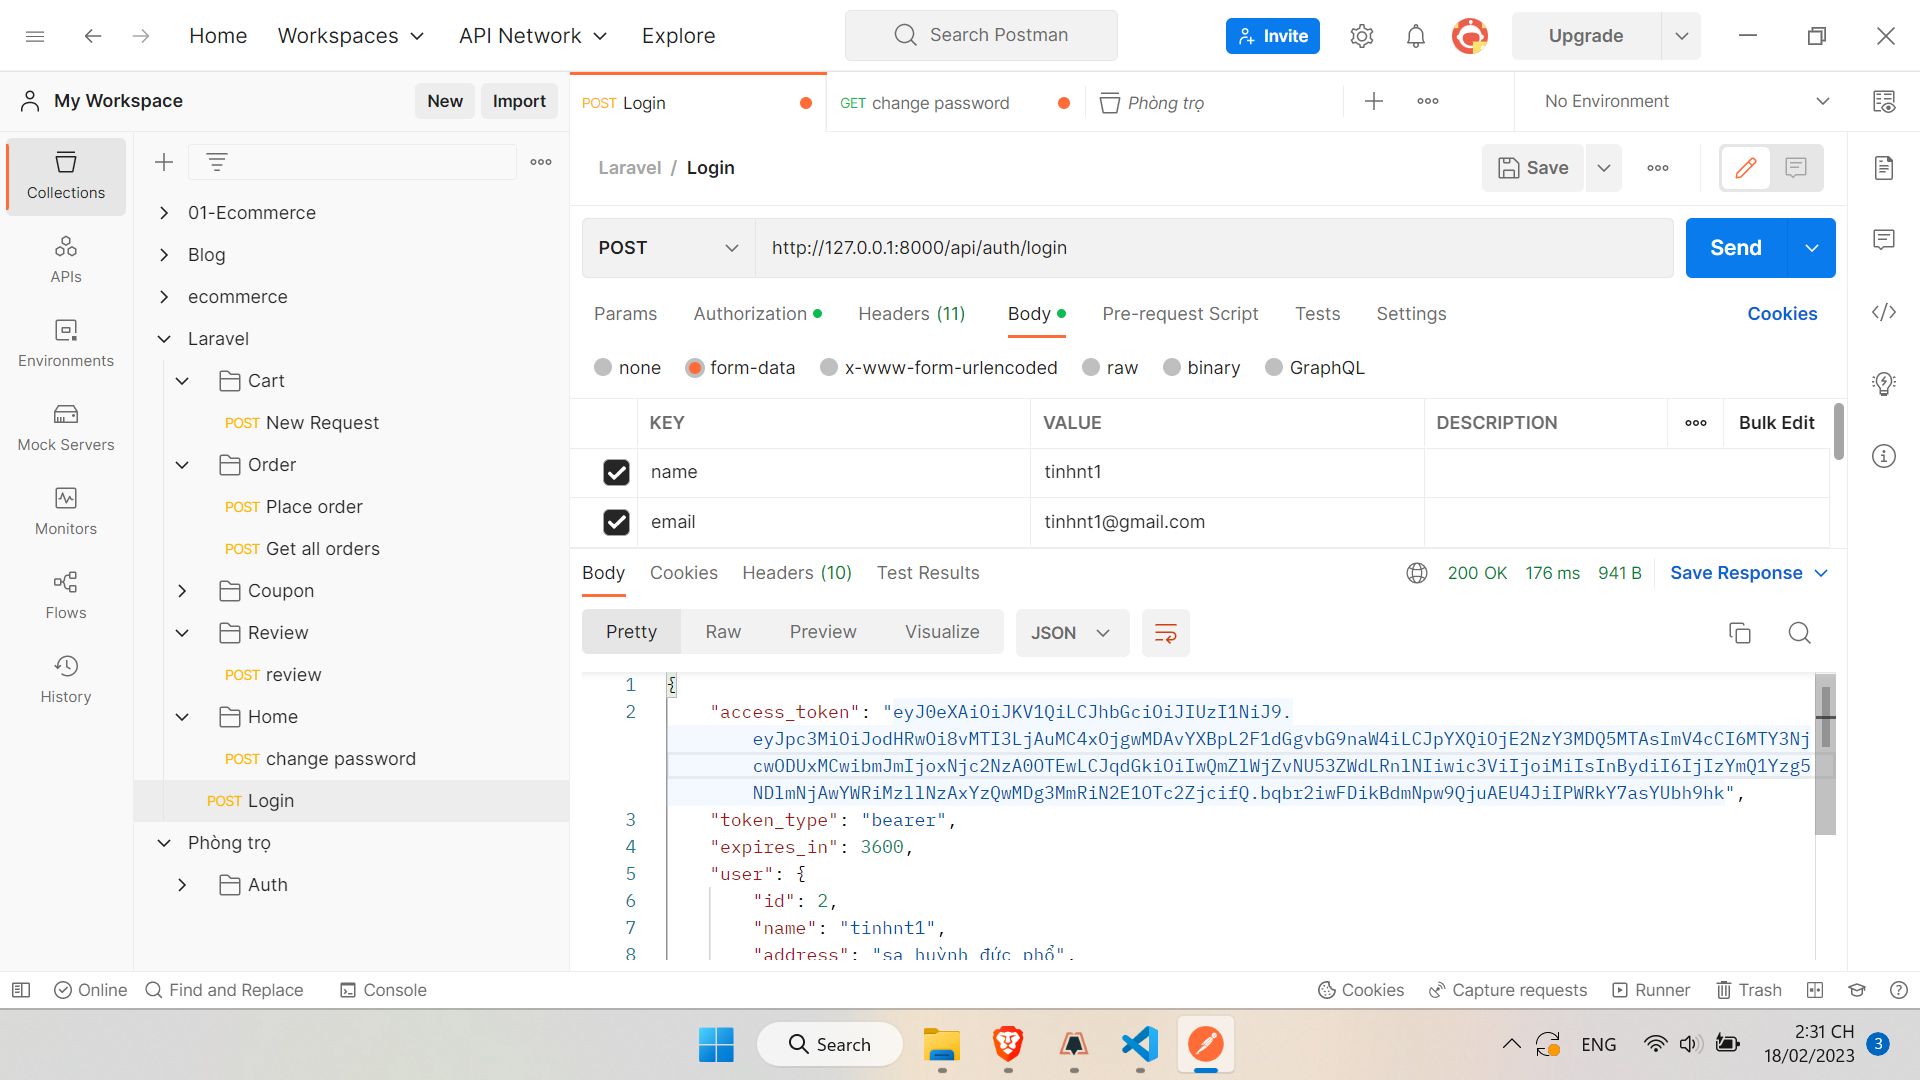Viewport: 1920px width, 1080px height.
Task: Search within the response body
Action: point(1799,633)
